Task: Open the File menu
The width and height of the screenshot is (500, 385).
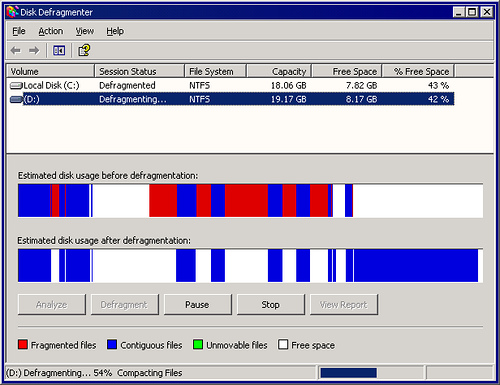Action: (19, 31)
